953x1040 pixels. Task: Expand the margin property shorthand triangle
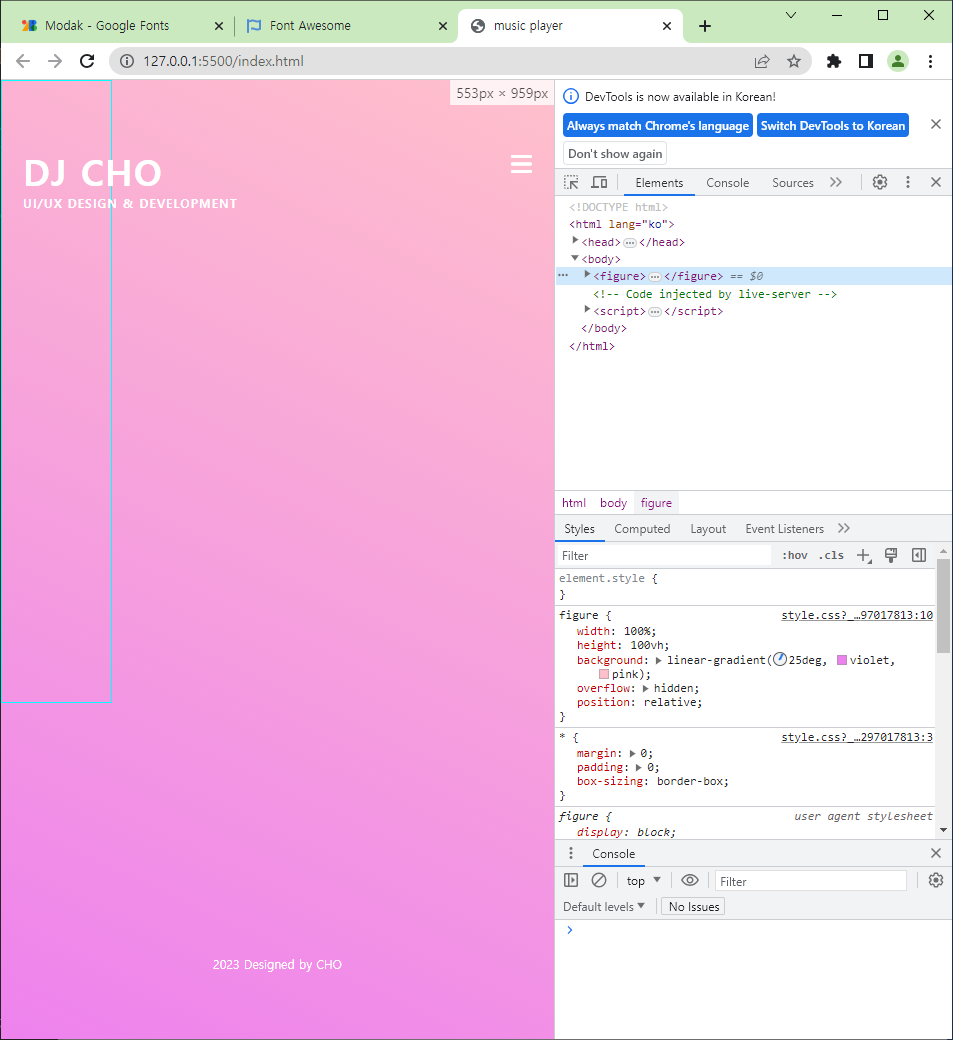tap(632, 753)
